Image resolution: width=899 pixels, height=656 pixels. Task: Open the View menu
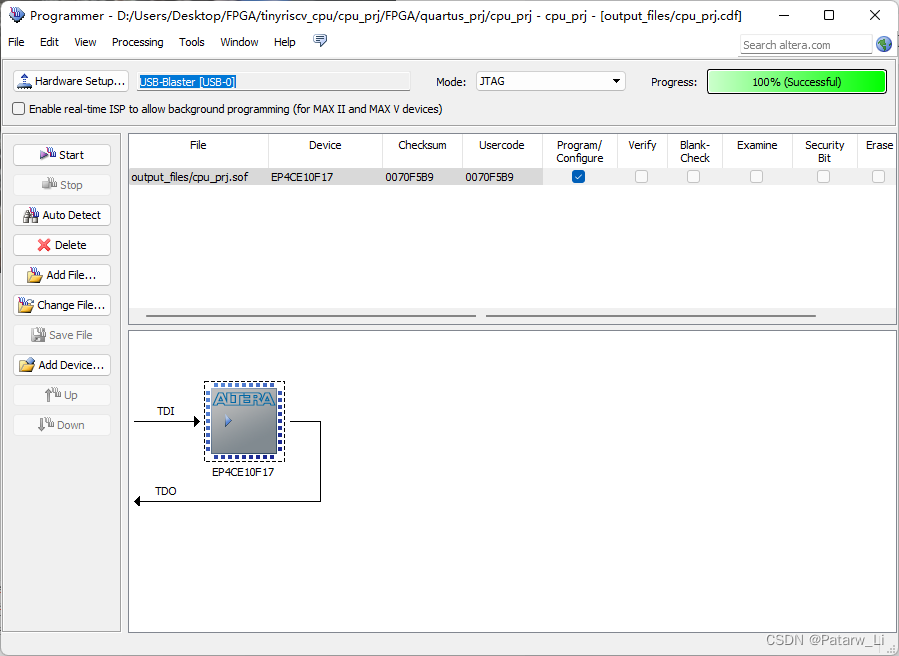pyautogui.click(x=85, y=42)
